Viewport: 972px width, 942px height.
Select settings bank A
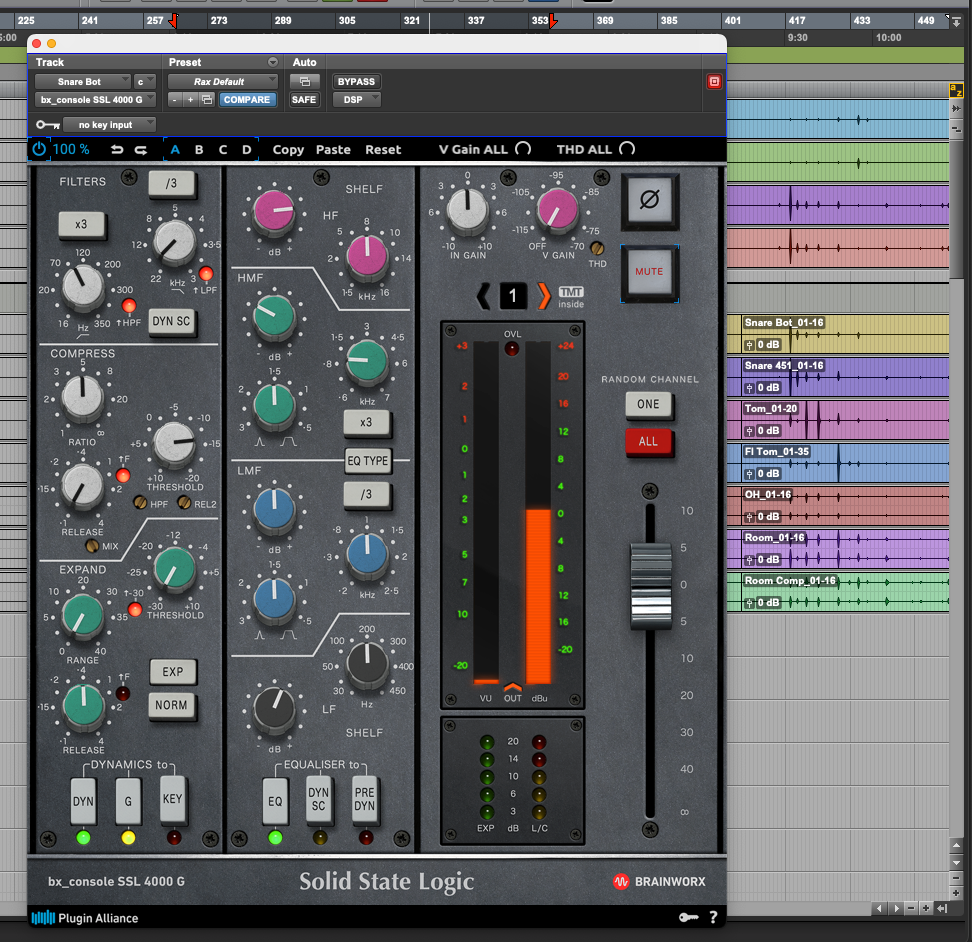coord(175,150)
